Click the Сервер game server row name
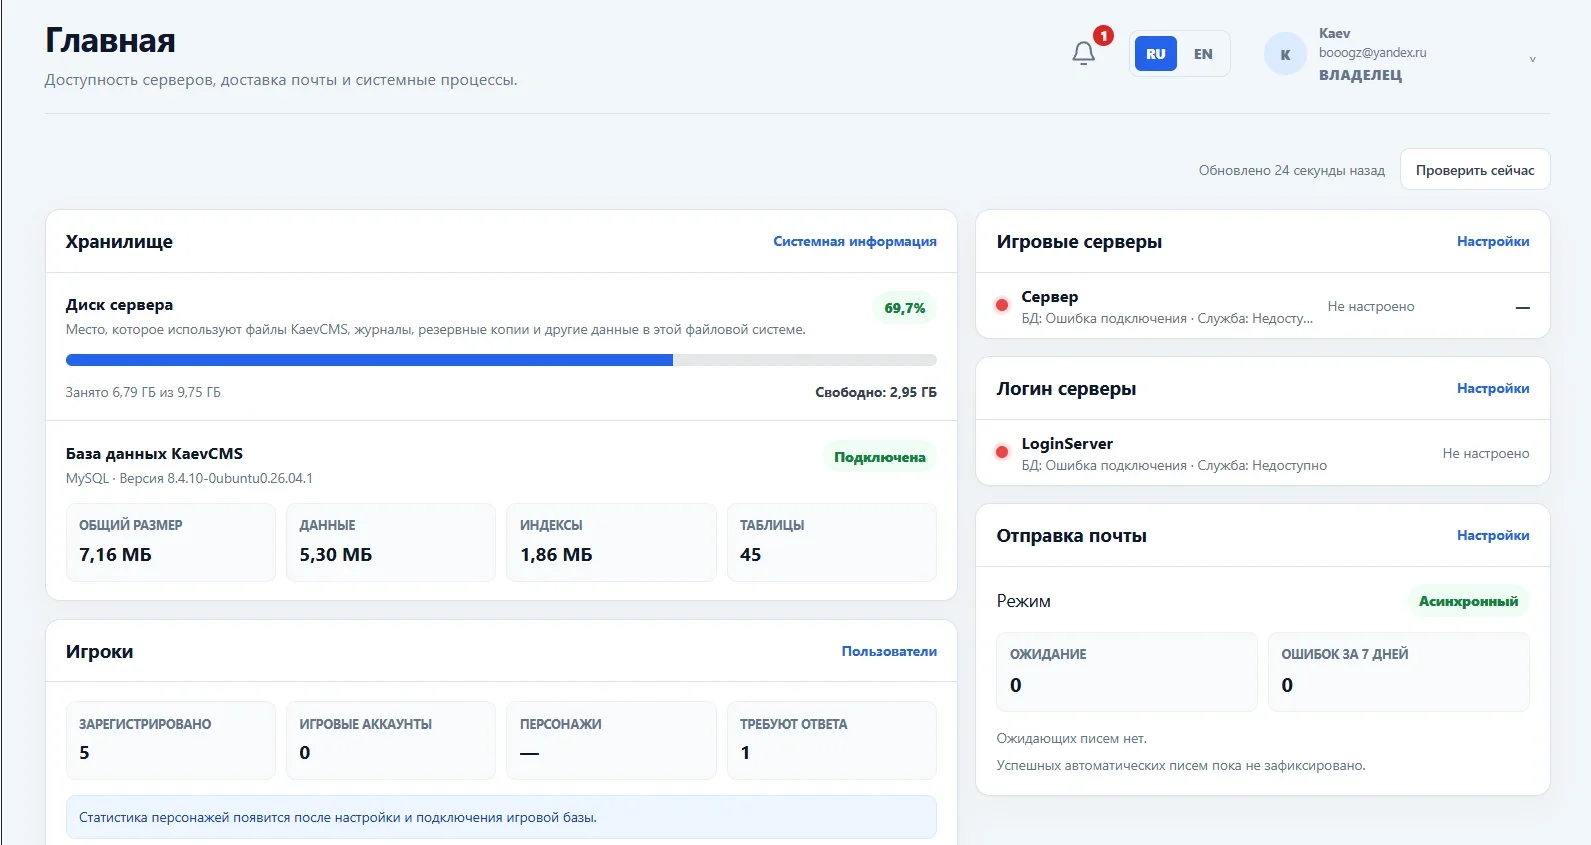Screen dimensions: 1591x845 (1050, 296)
